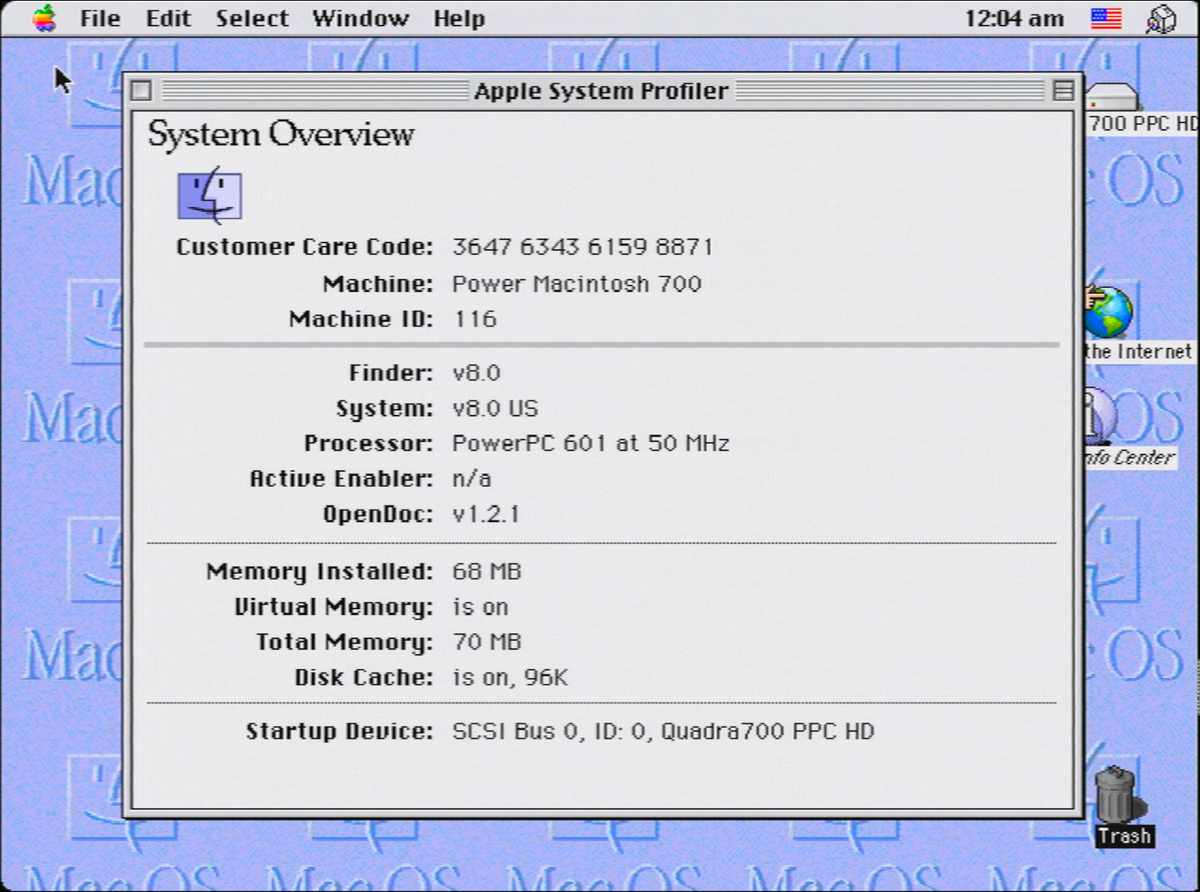Click the PowerPC 601 at 50 MHz value

pyautogui.click(x=591, y=443)
